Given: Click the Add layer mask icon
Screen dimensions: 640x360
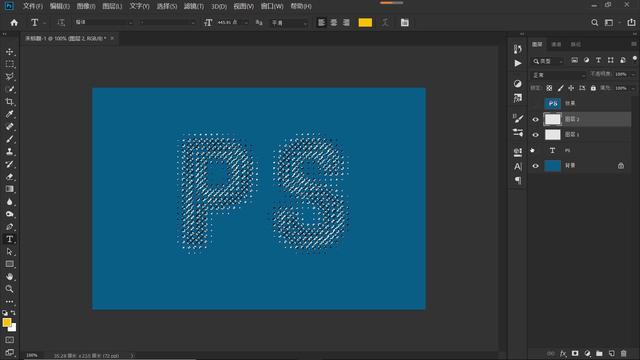Looking at the screenshot, I should point(575,353).
